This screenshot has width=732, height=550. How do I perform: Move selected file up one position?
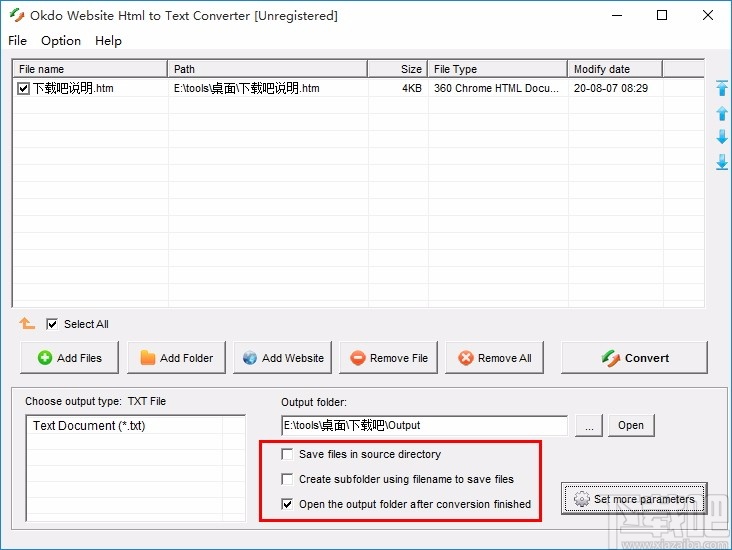[x=722, y=113]
